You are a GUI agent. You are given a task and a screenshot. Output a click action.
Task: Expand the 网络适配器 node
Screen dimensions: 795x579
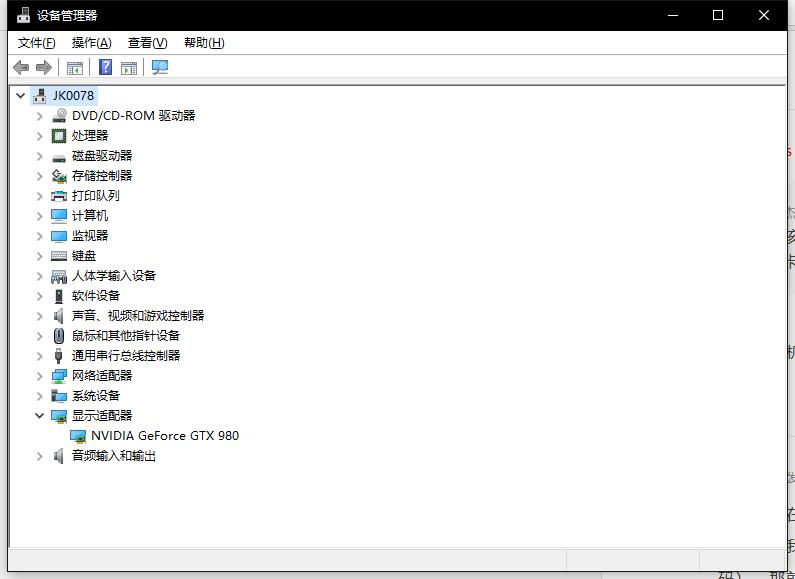tap(40, 376)
